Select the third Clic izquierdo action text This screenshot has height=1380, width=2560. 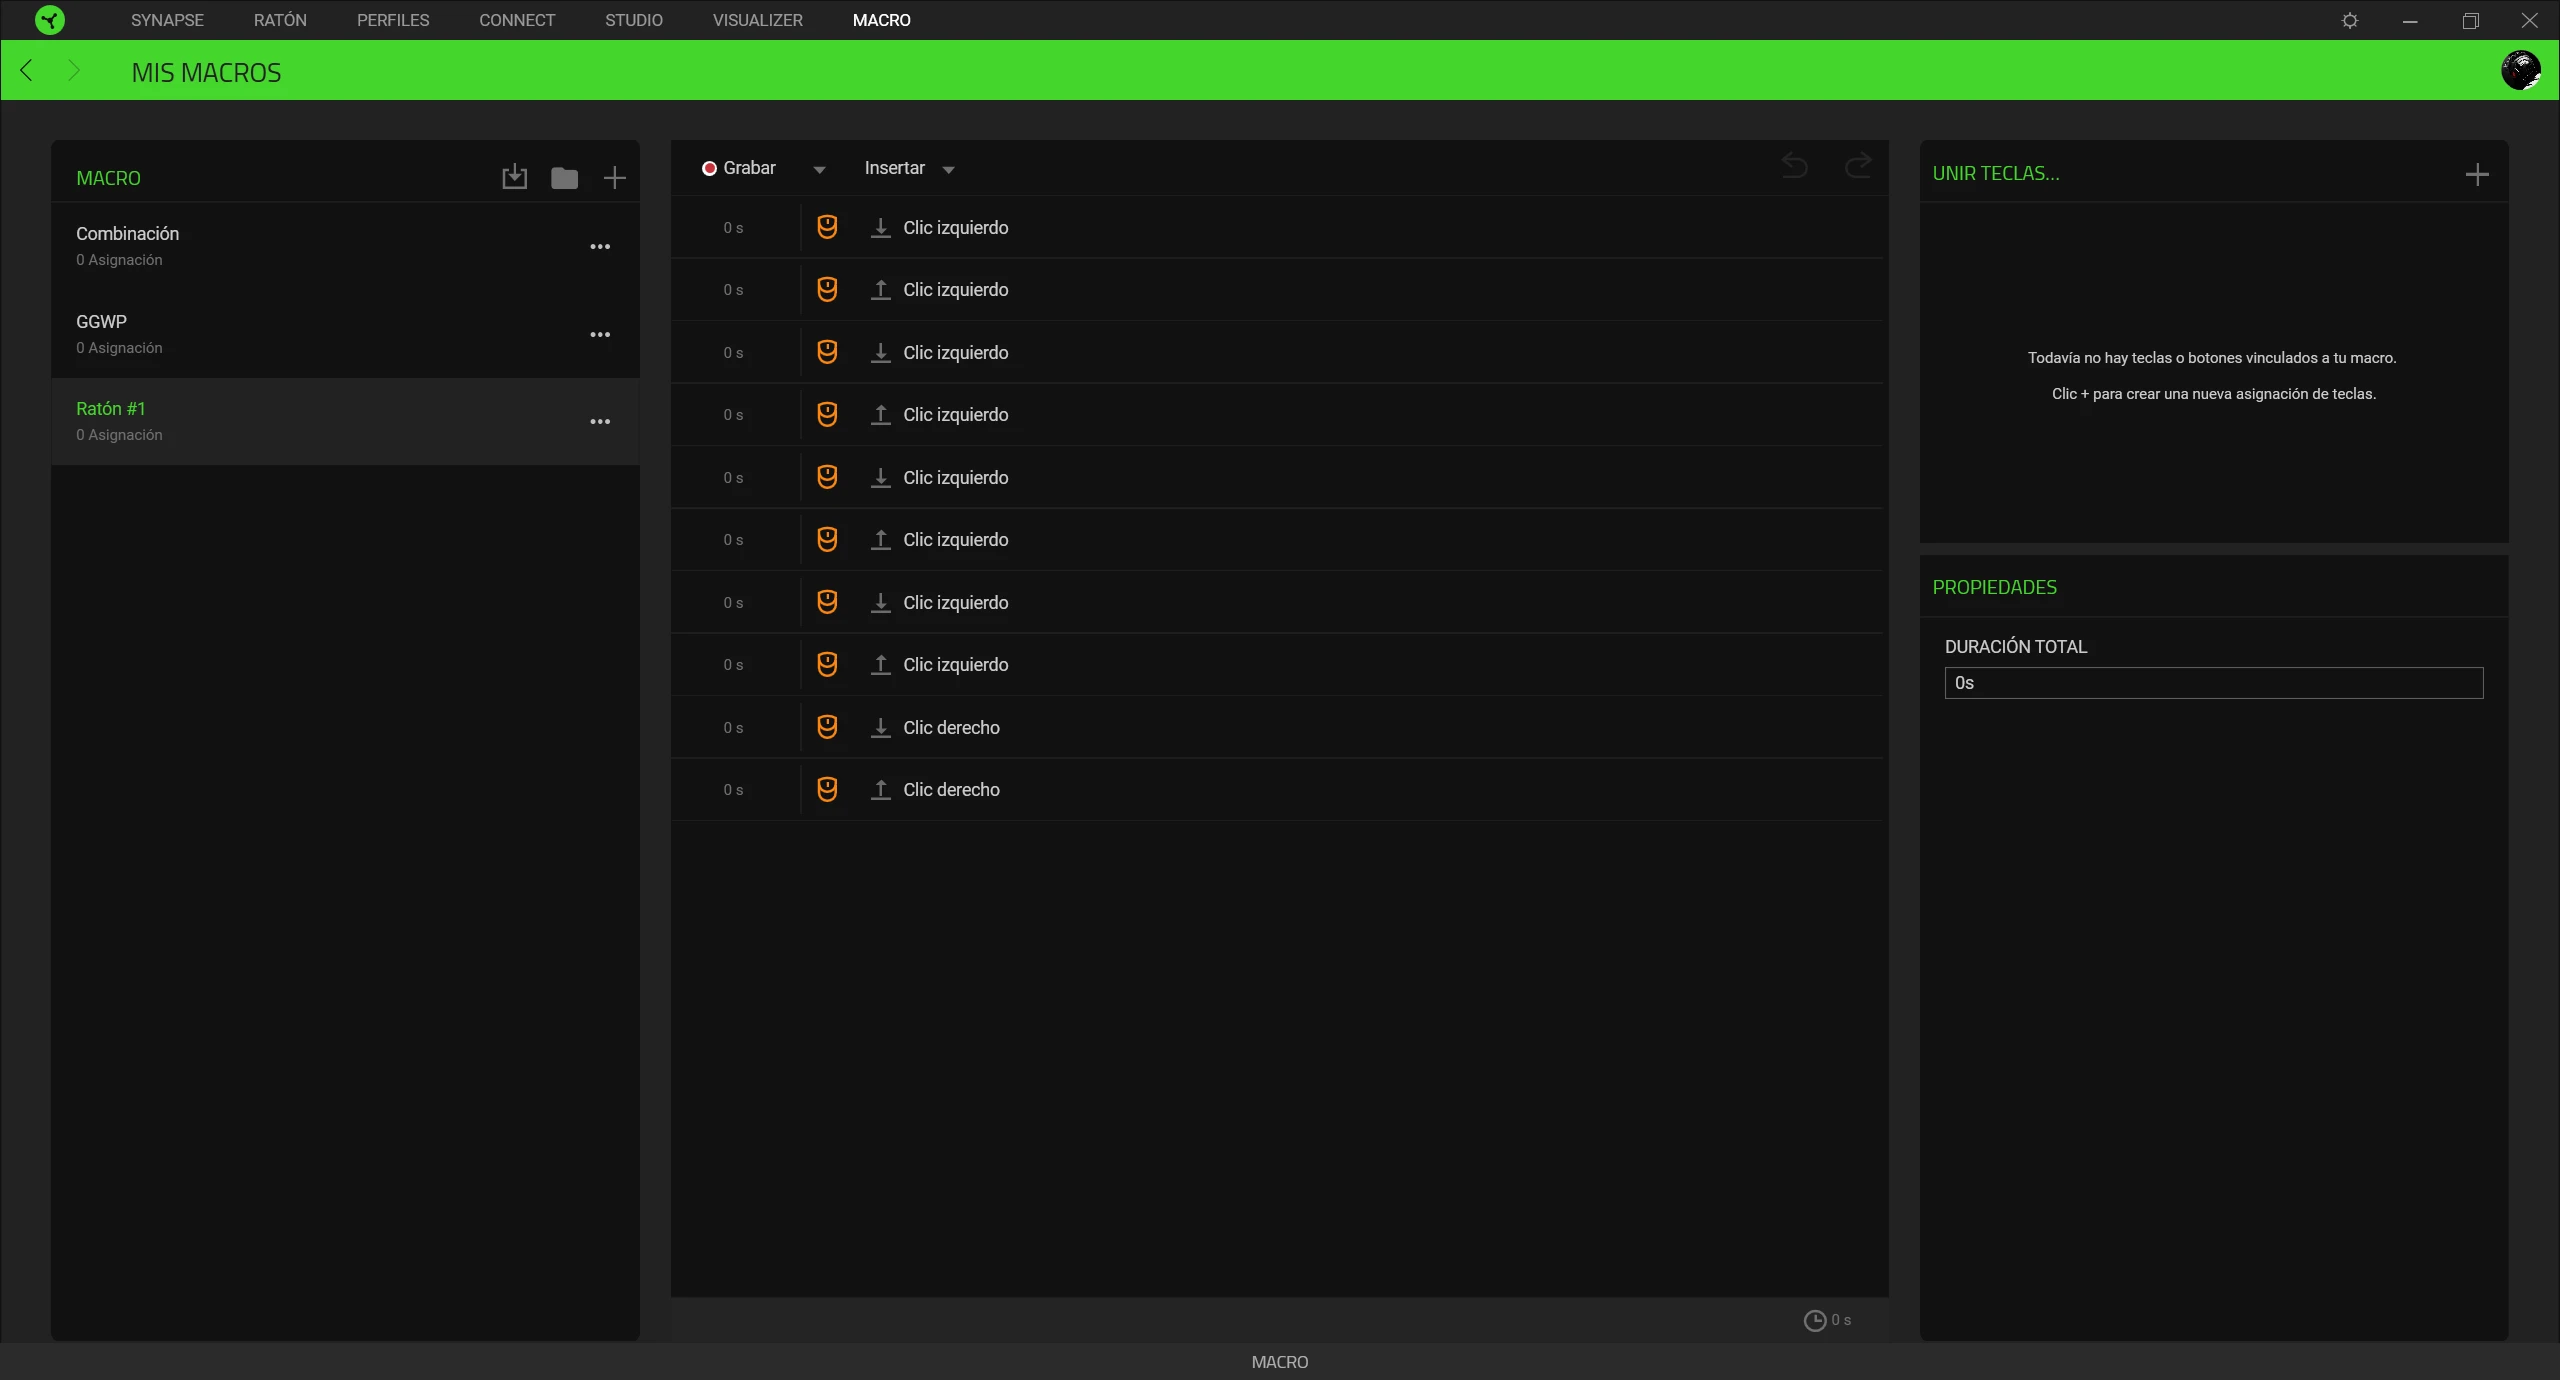[x=956, y=353]
